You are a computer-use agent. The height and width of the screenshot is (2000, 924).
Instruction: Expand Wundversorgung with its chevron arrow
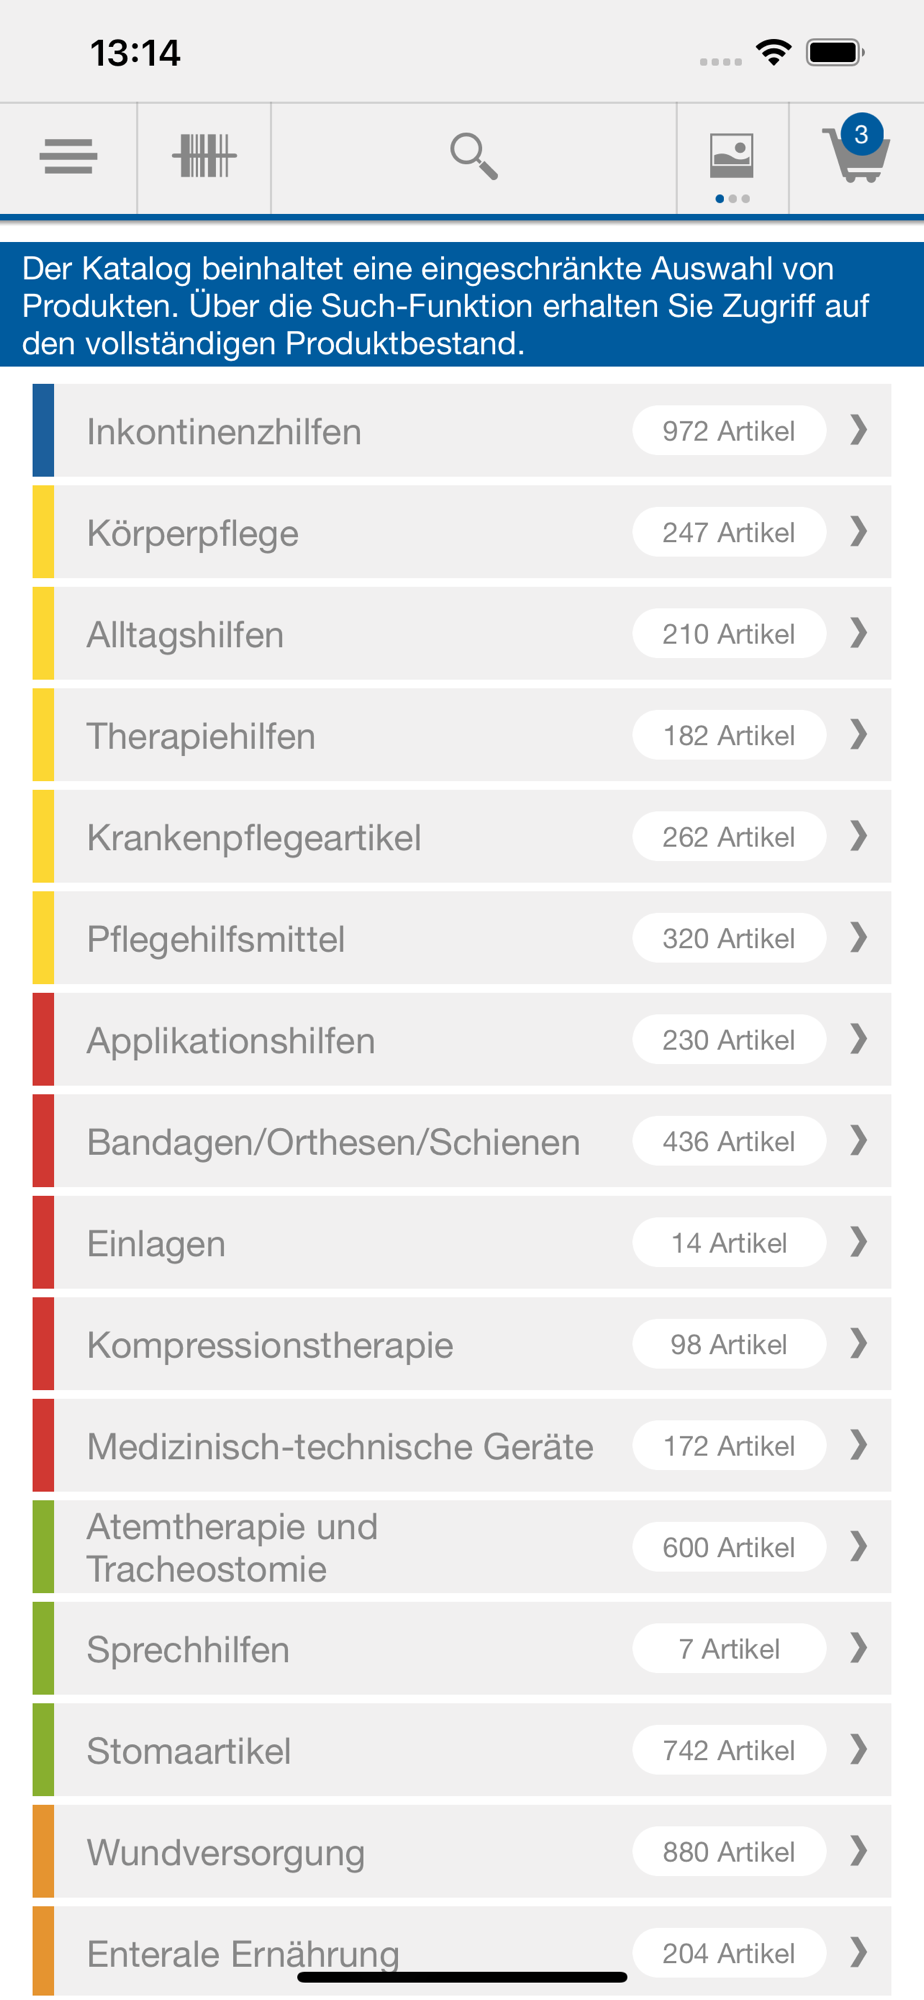click(858, 1851)
